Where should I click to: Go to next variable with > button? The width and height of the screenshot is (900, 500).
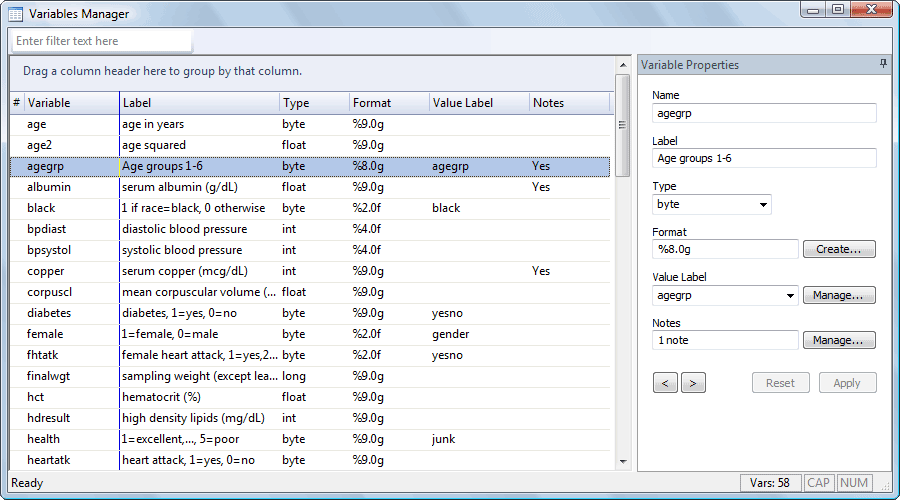[693, 383]
